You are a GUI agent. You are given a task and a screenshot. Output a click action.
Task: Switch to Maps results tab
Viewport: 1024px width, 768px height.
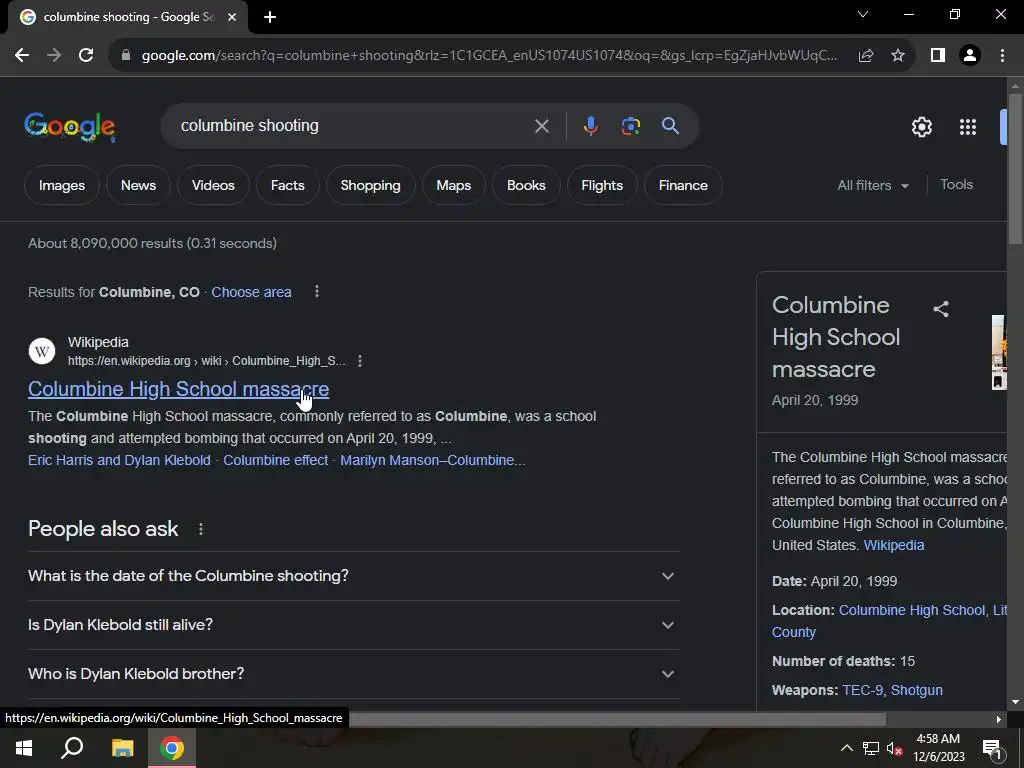(x=454, y=185)
